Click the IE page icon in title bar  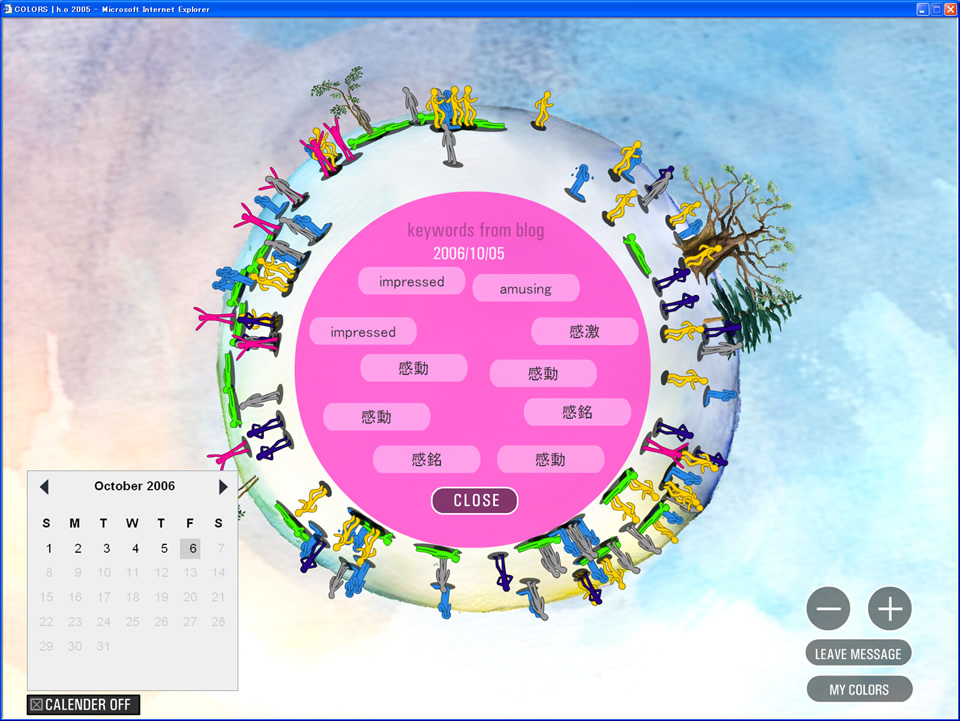7,9
